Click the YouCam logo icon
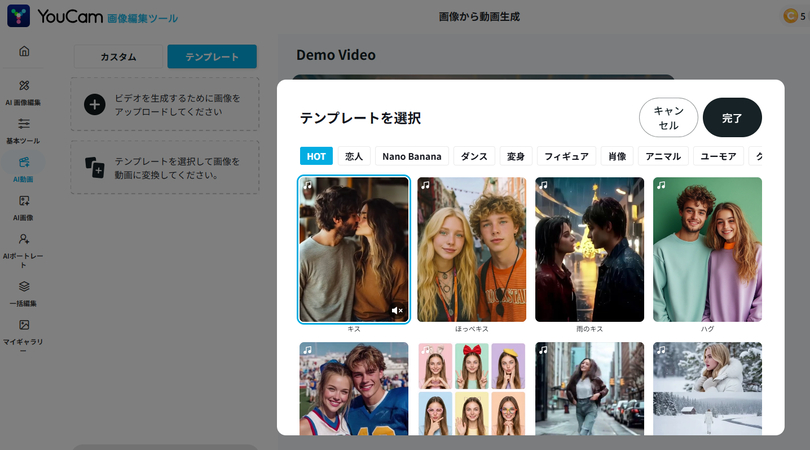This screenshot has width=810, height=450. (x=19, y=16)
